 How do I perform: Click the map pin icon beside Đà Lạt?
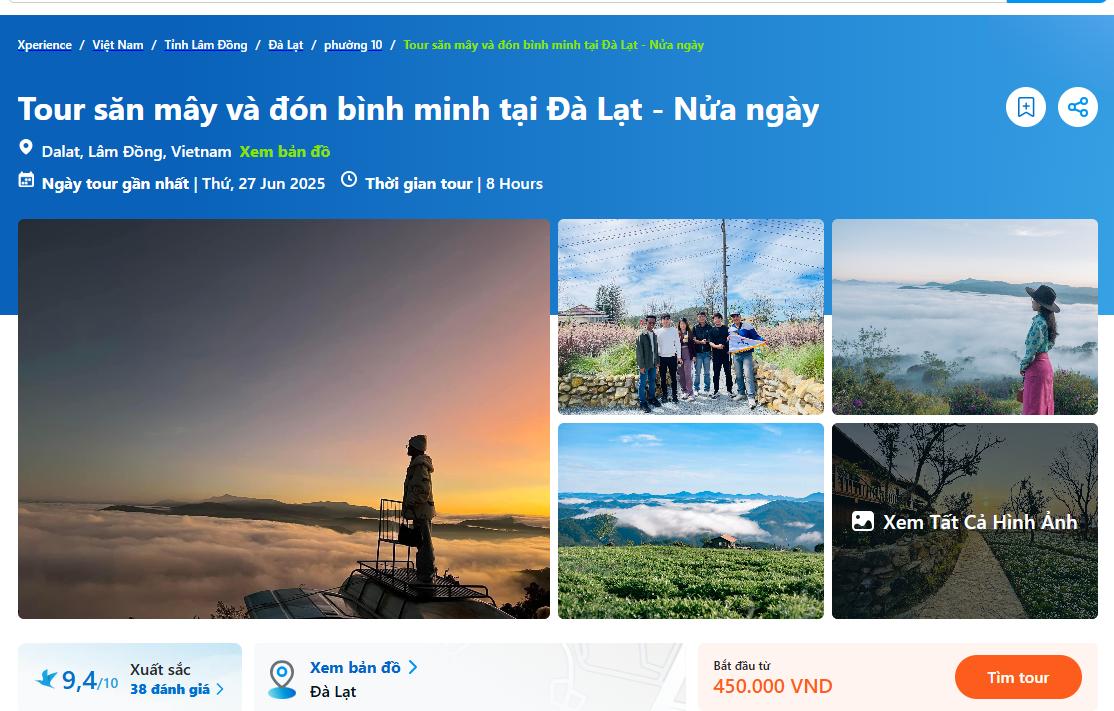[x=282, y=679]
